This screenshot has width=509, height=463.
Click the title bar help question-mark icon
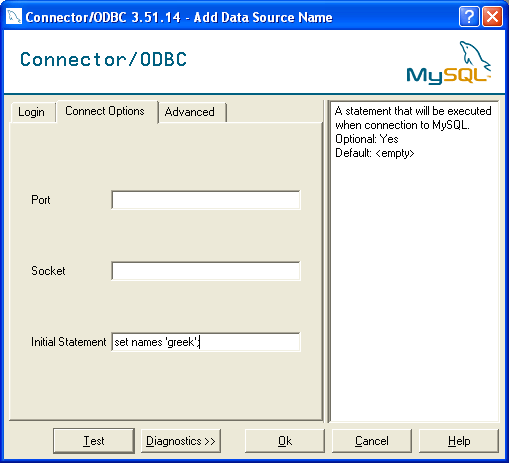[x=469, y=17]
